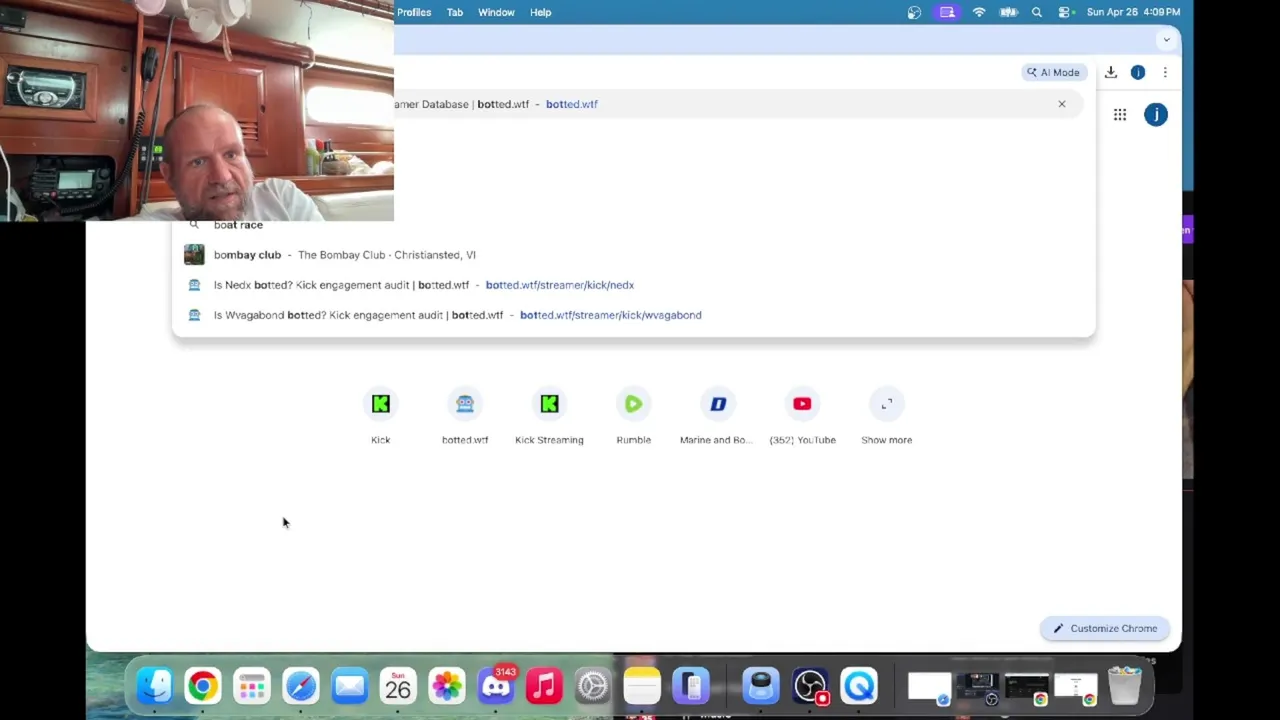This screenshot has width=1280, height=720.
Task: Click the Customize Chrome button
Action: click(x=1104, y=628)
